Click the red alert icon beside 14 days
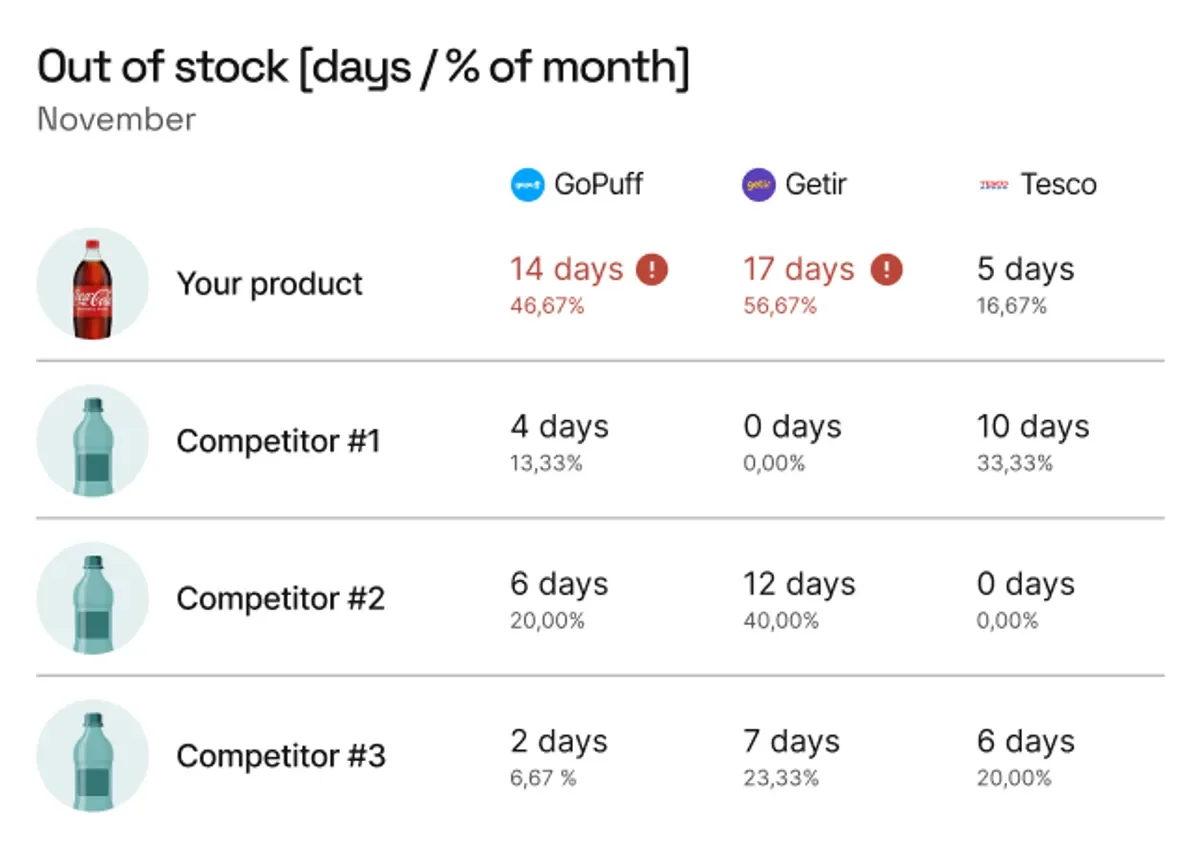This screenshot has height=848, width=1200. [x=652, y=269]
